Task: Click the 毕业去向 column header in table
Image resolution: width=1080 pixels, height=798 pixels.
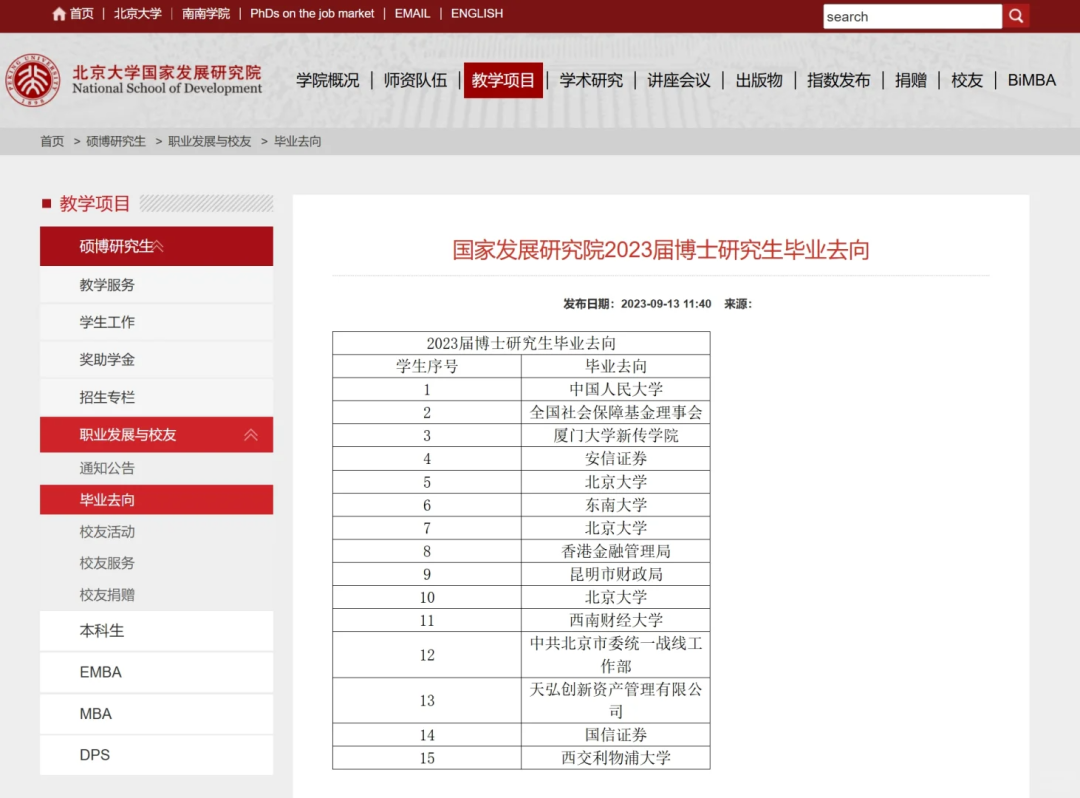Action: point(616,366)
